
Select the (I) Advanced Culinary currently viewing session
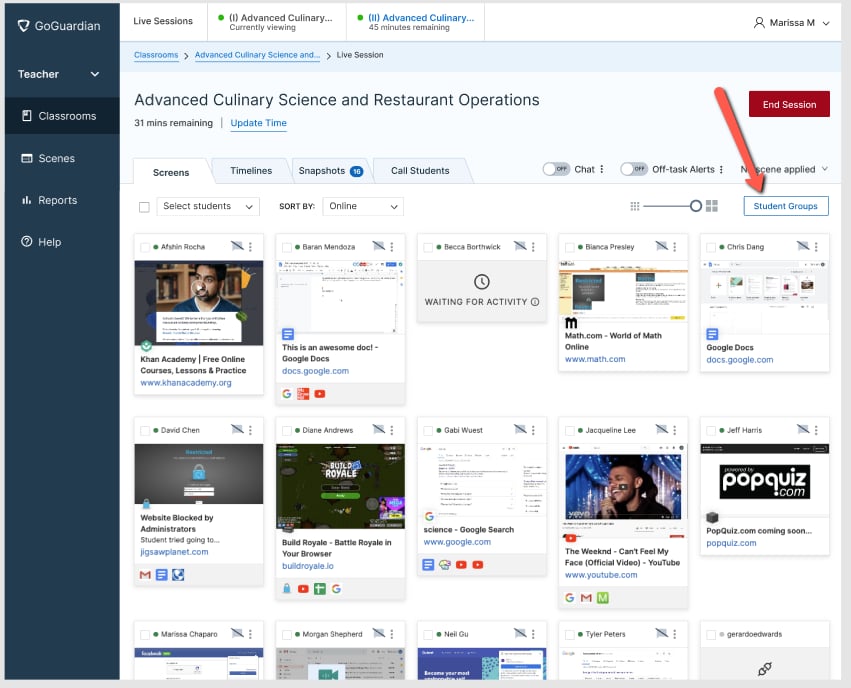click(x=276, y=22)
